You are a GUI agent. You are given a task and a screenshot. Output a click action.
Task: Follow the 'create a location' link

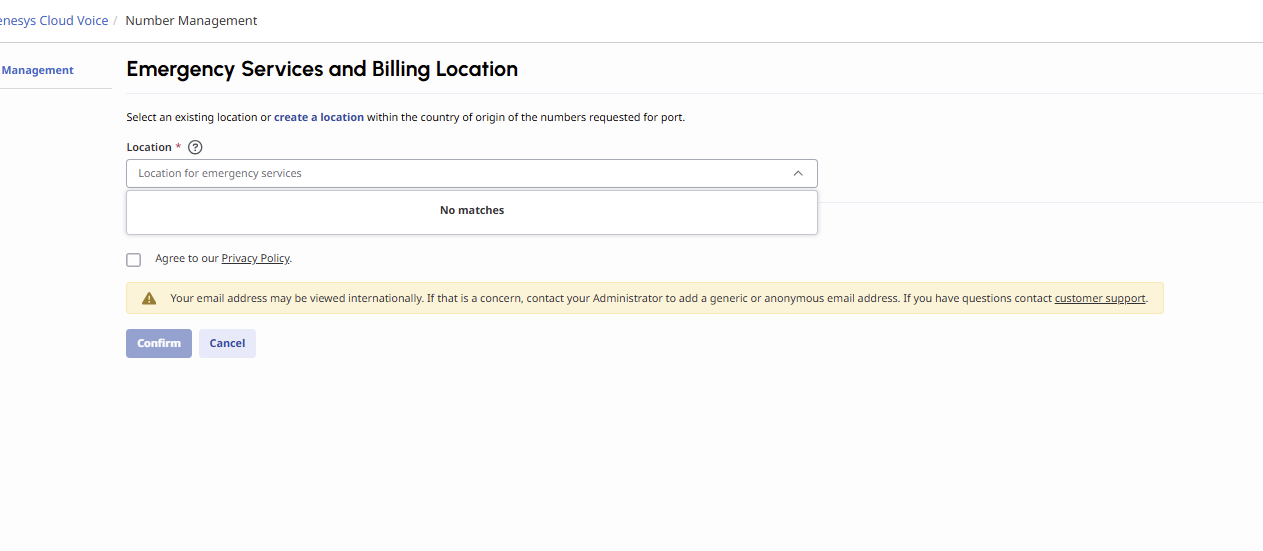[319, 117]
